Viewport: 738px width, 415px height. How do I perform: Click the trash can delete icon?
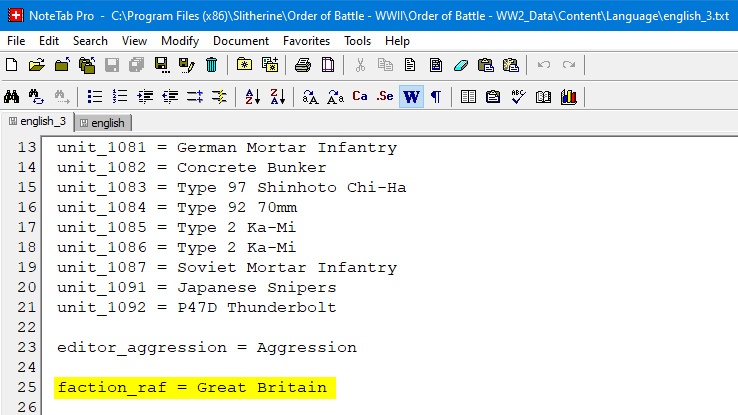tap(212, 65)
